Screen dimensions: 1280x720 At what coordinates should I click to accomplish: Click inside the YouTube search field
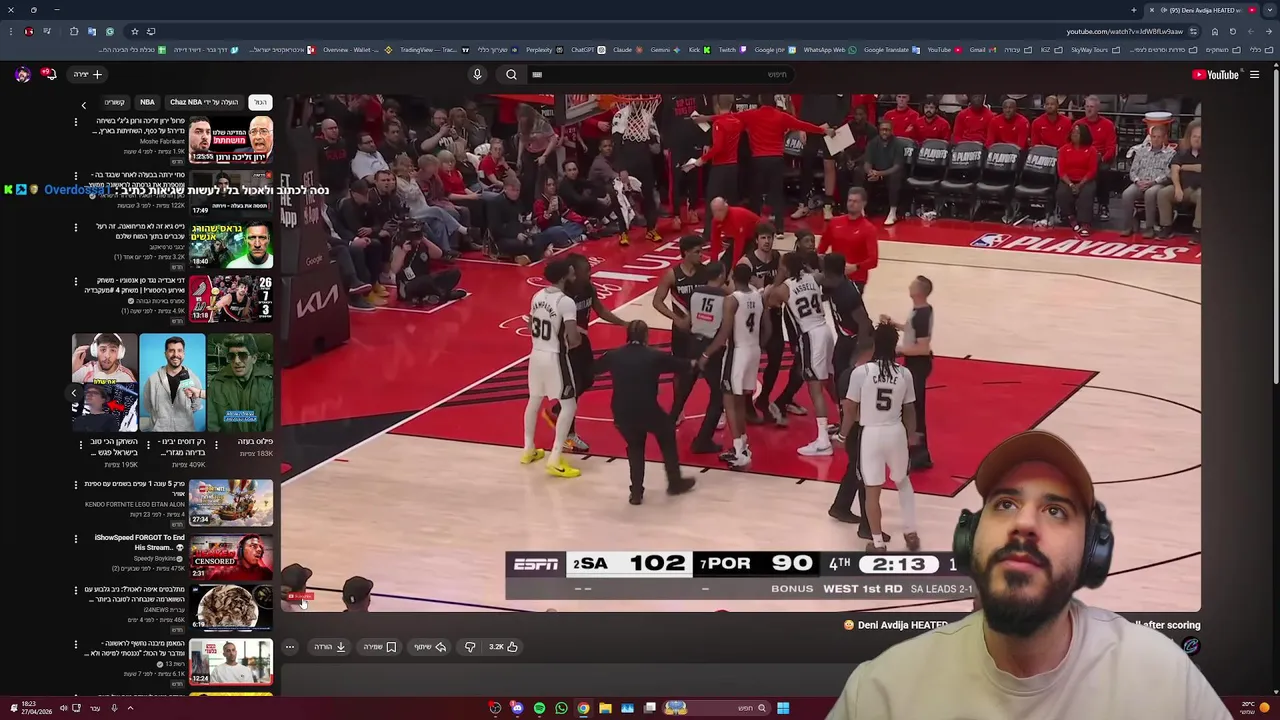point(660,74)
